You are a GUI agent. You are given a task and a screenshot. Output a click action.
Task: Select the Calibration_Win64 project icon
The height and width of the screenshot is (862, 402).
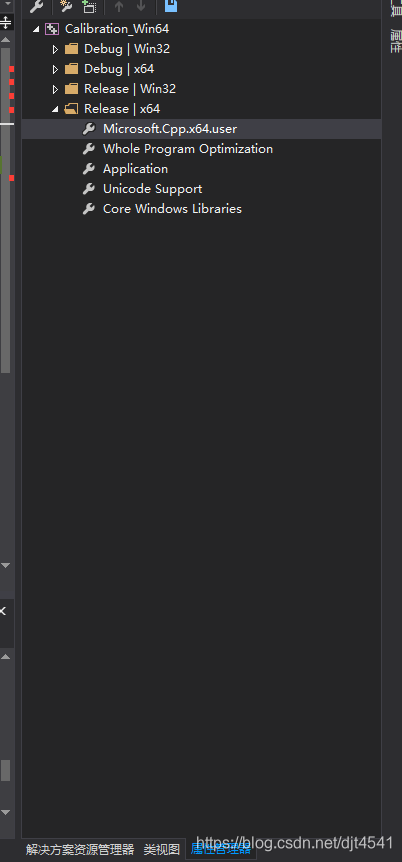coord(52,29)
